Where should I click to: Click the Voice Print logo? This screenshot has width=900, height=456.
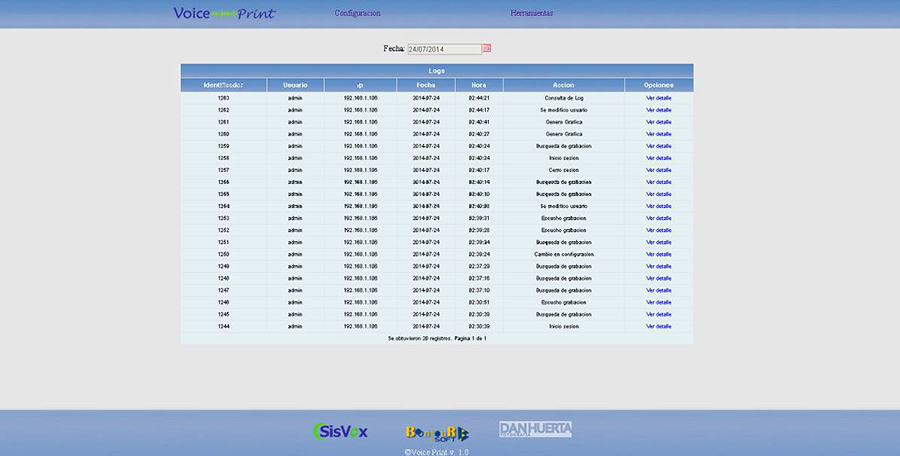pos(224,14)
